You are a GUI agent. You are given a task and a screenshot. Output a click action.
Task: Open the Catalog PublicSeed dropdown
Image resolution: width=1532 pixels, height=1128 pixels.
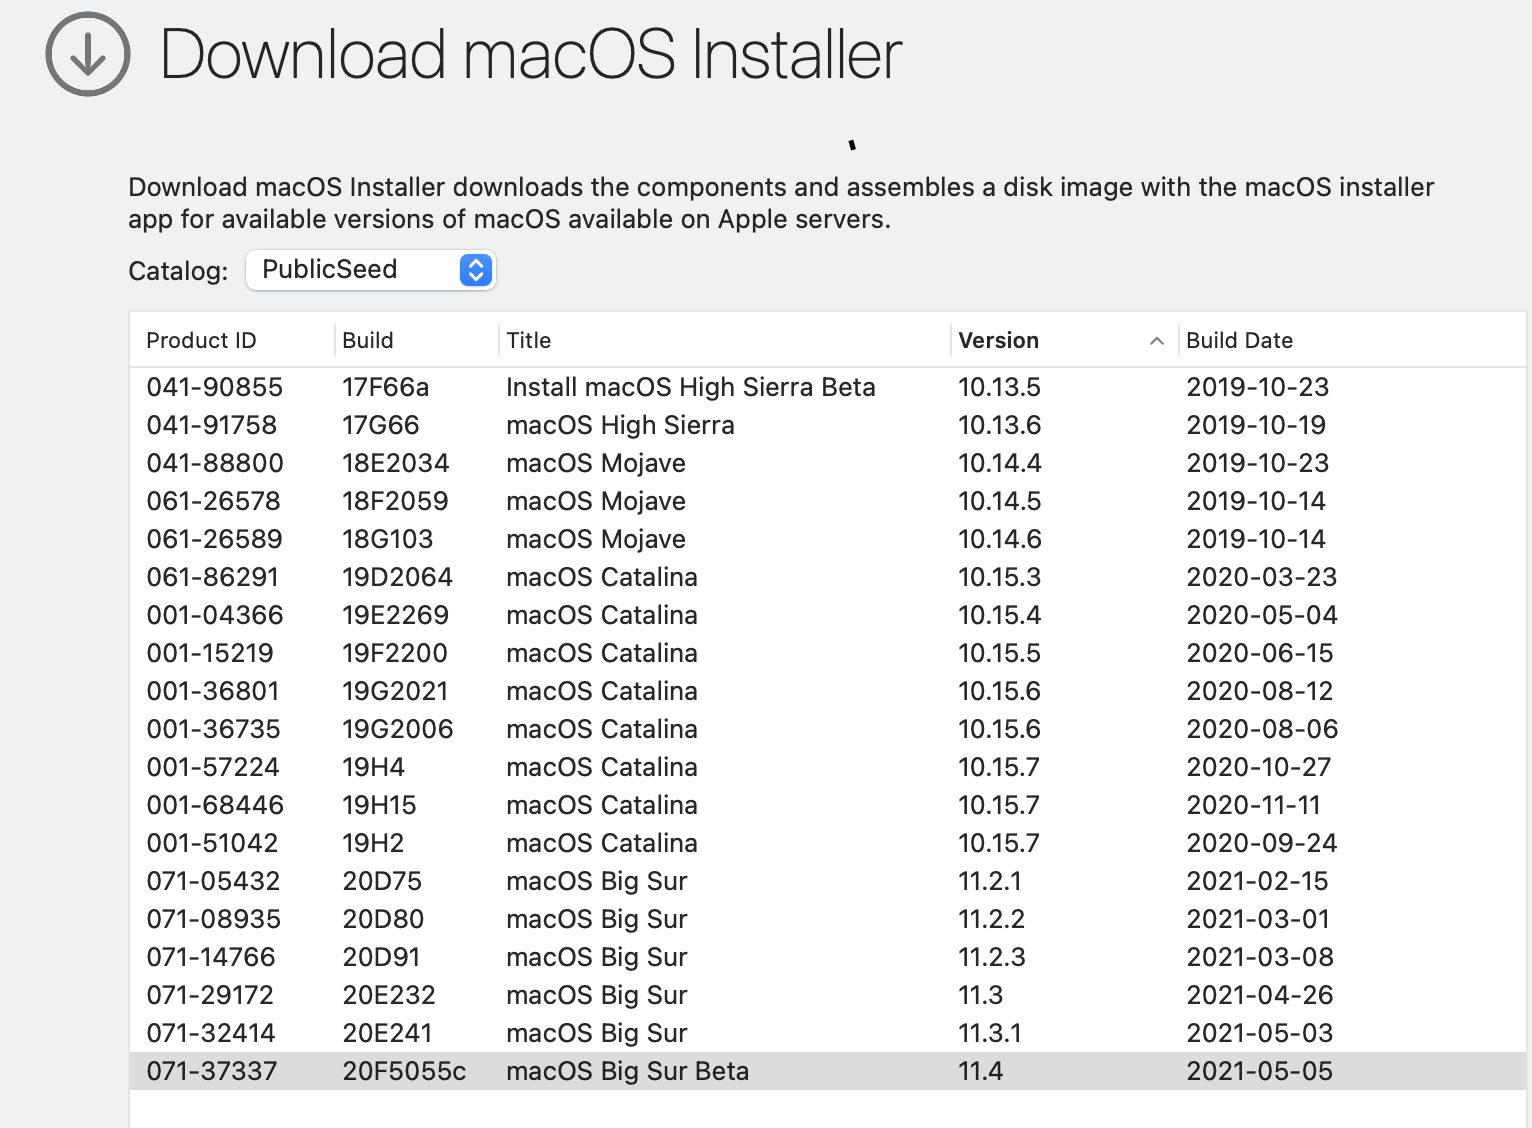point(371,270)
